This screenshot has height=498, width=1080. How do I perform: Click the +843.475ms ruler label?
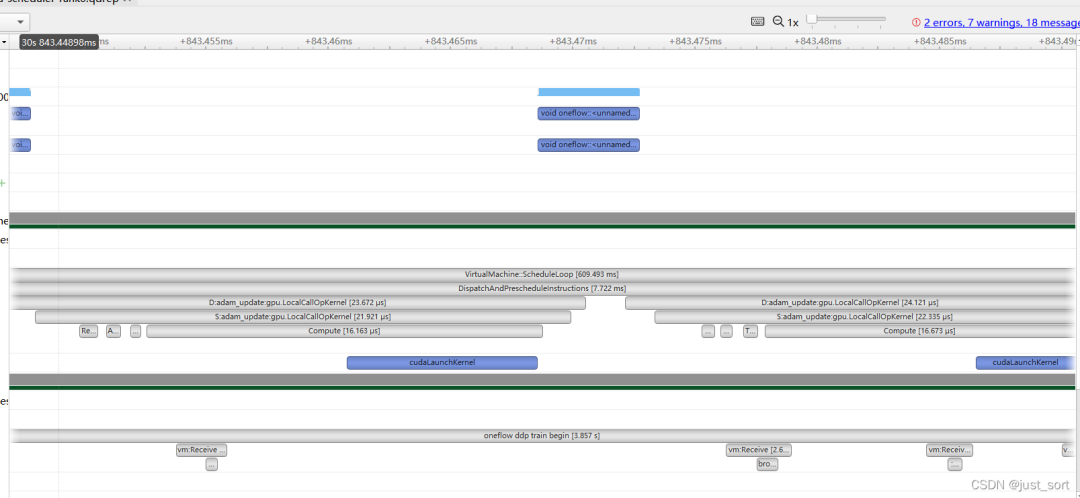[696, 41]
